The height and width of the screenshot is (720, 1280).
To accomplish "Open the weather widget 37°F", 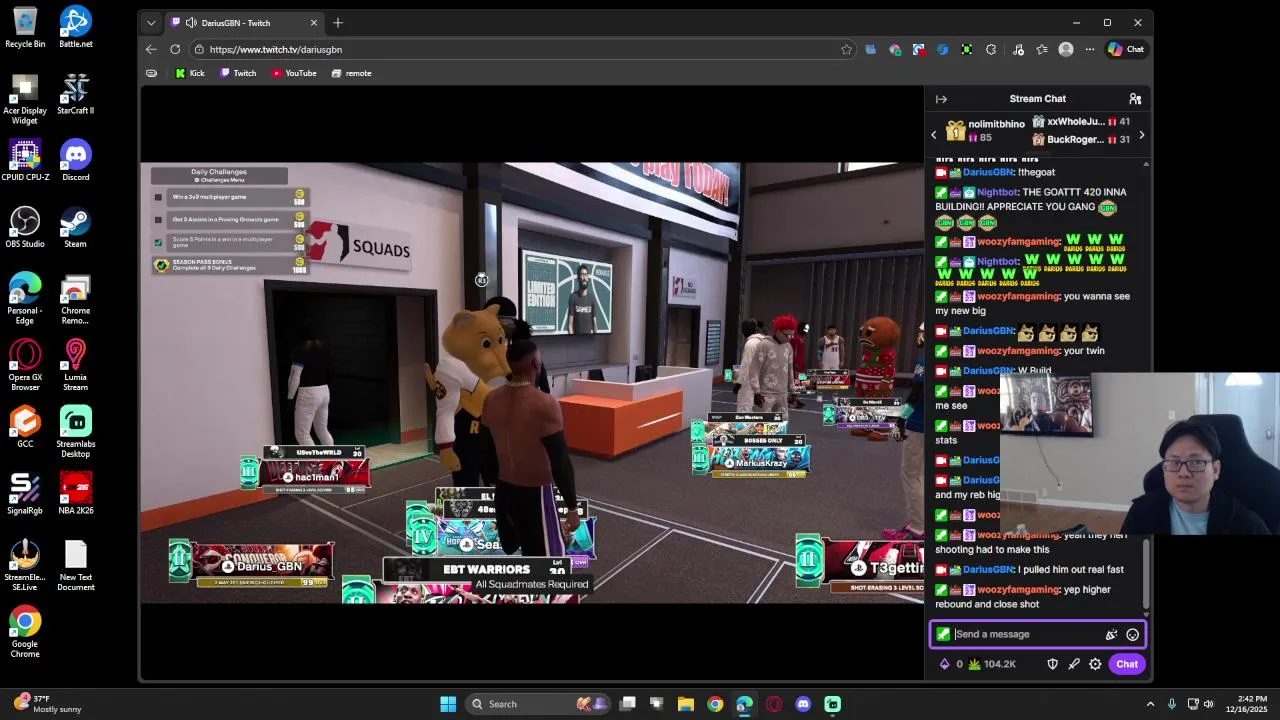I will (x=47, y=704).
